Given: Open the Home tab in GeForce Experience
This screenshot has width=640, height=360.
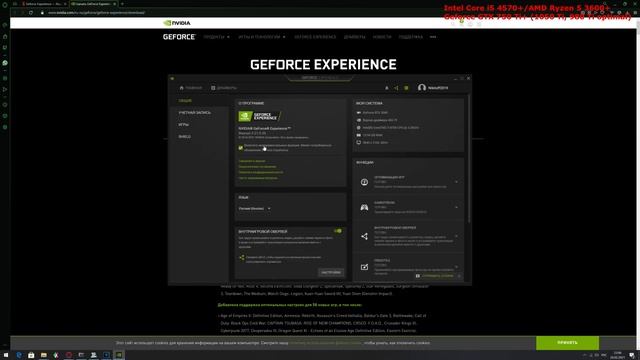Looking at the screenshot, I should click(191, 88).
